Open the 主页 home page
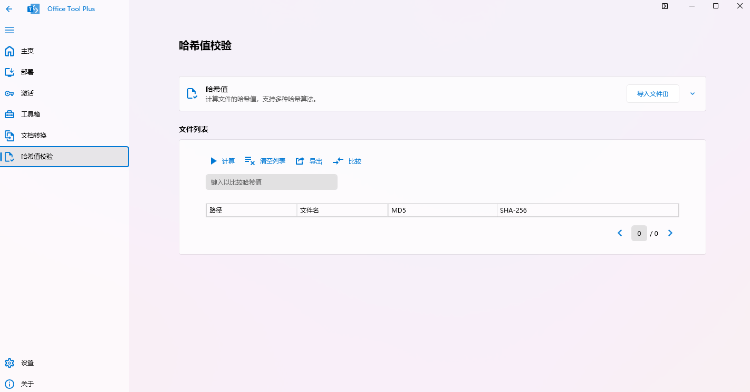Image resolution: width=750 pixels, height=392 pixels. coord(65,51)
